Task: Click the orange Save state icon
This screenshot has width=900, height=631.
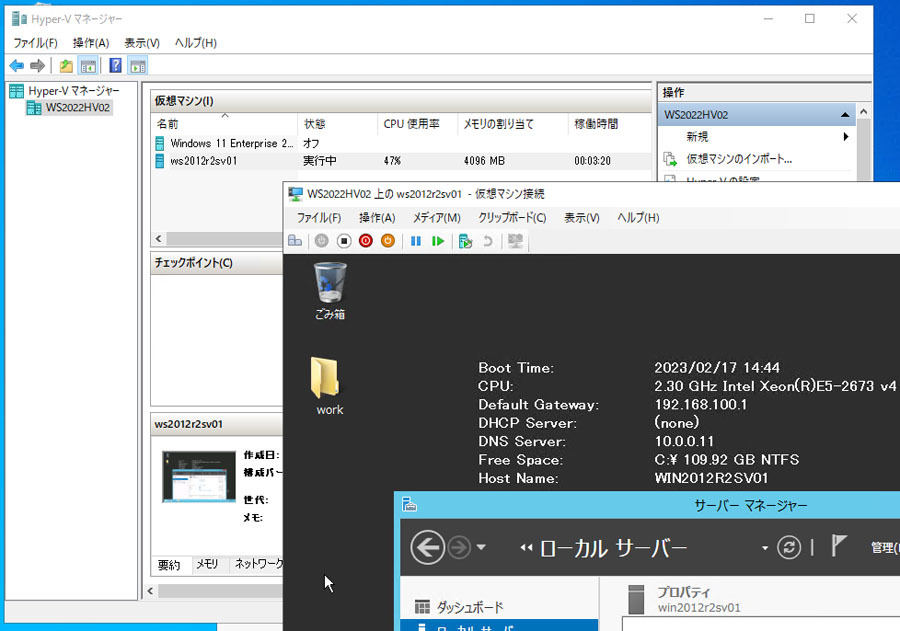Action: (388, 241)
